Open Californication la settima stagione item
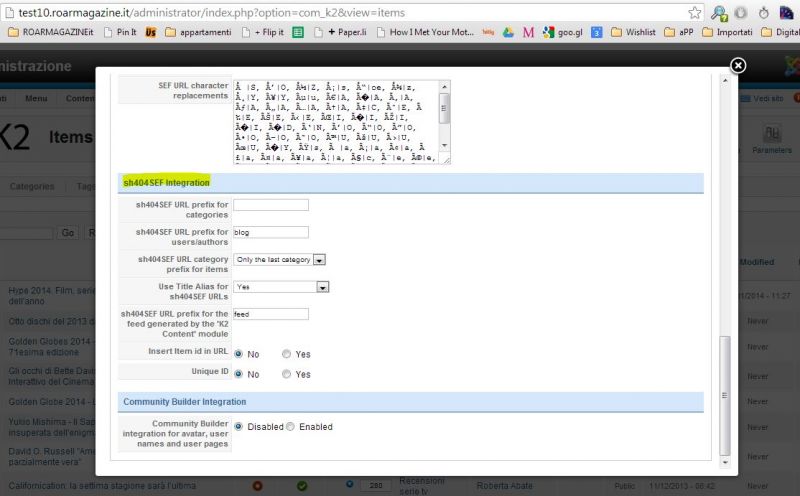This screenshot has height=496, width=800. click(x=102, y=486)
